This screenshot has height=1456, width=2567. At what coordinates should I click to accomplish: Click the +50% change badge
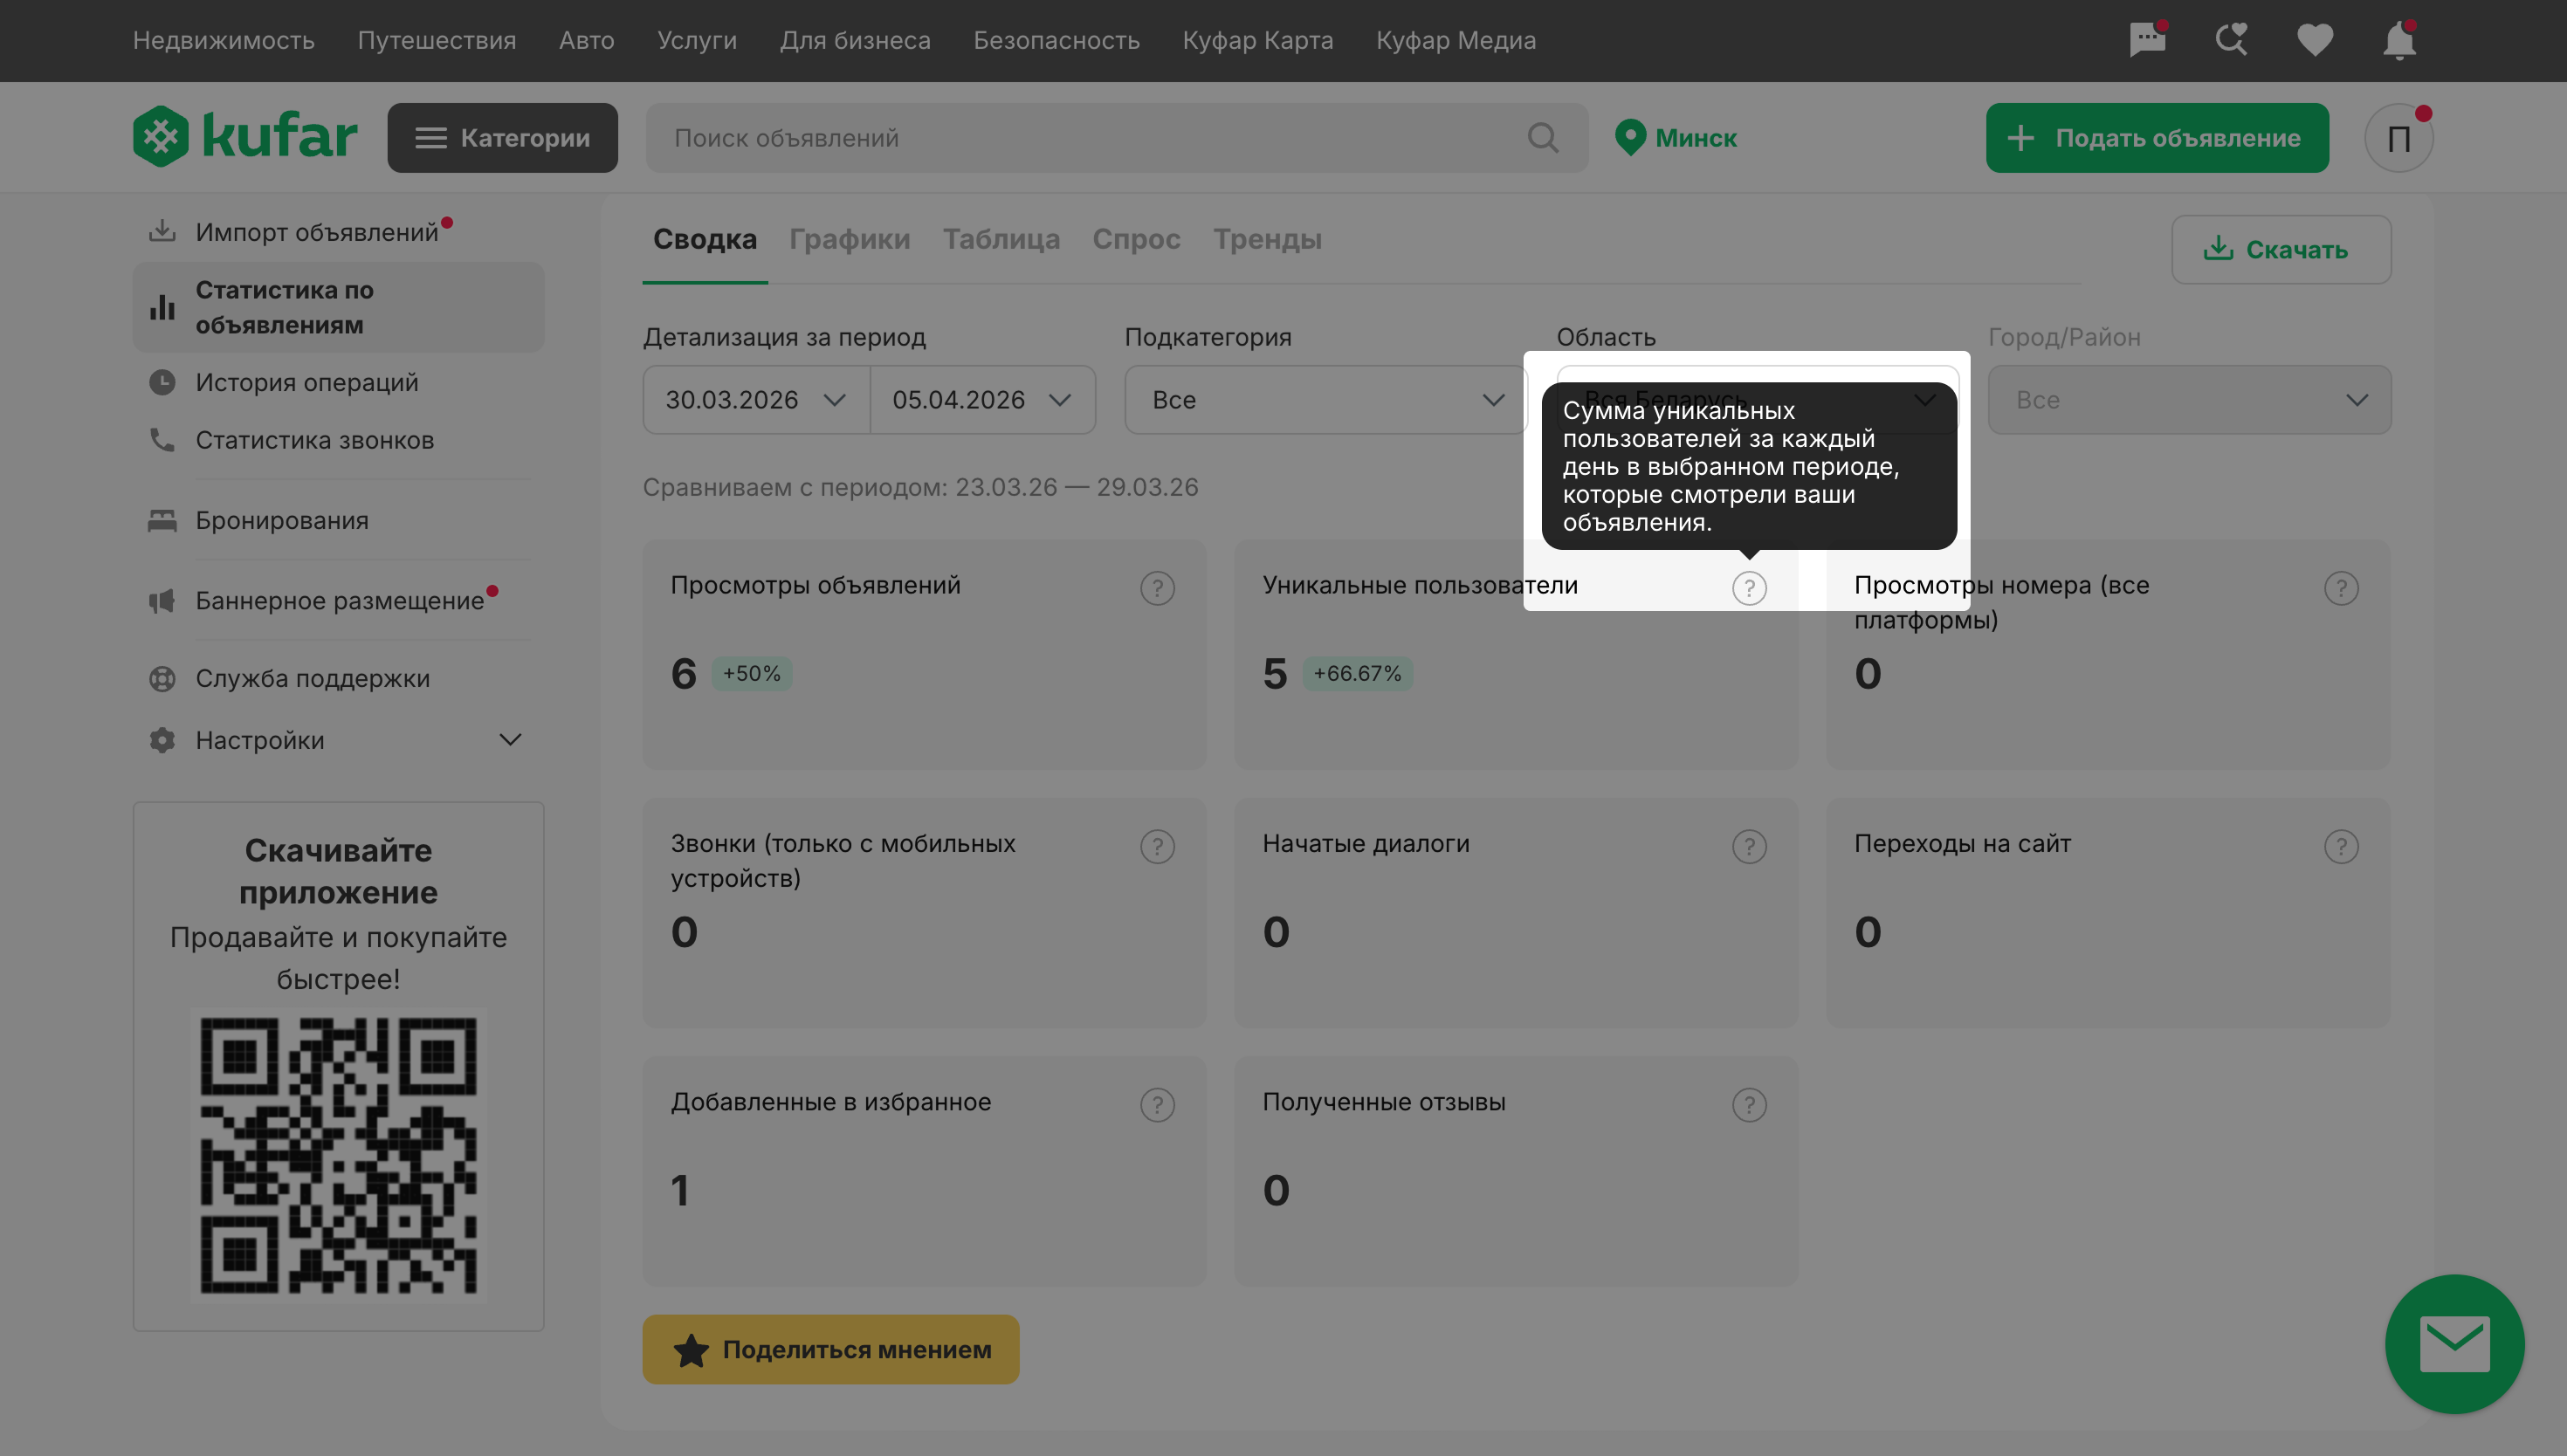(x=752, y=673)
